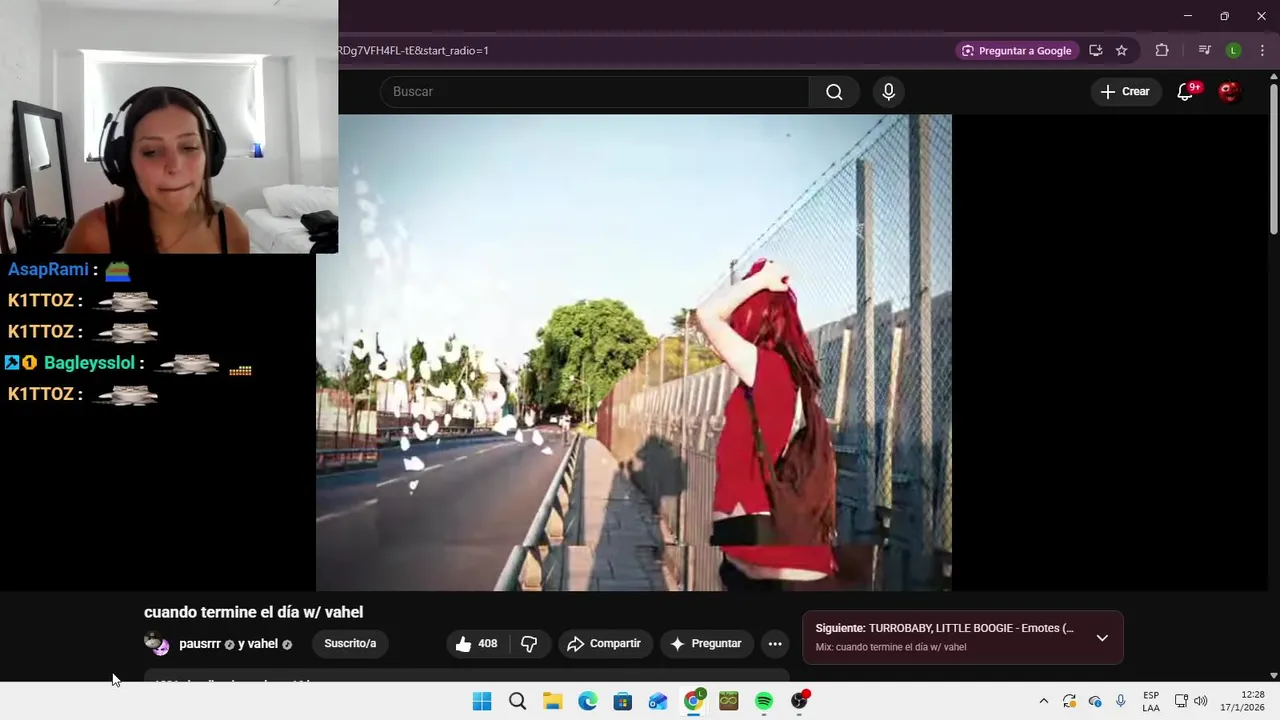1280x720 pixels.
Task: Show hidden system tray icons
Action: (1044, 701)
